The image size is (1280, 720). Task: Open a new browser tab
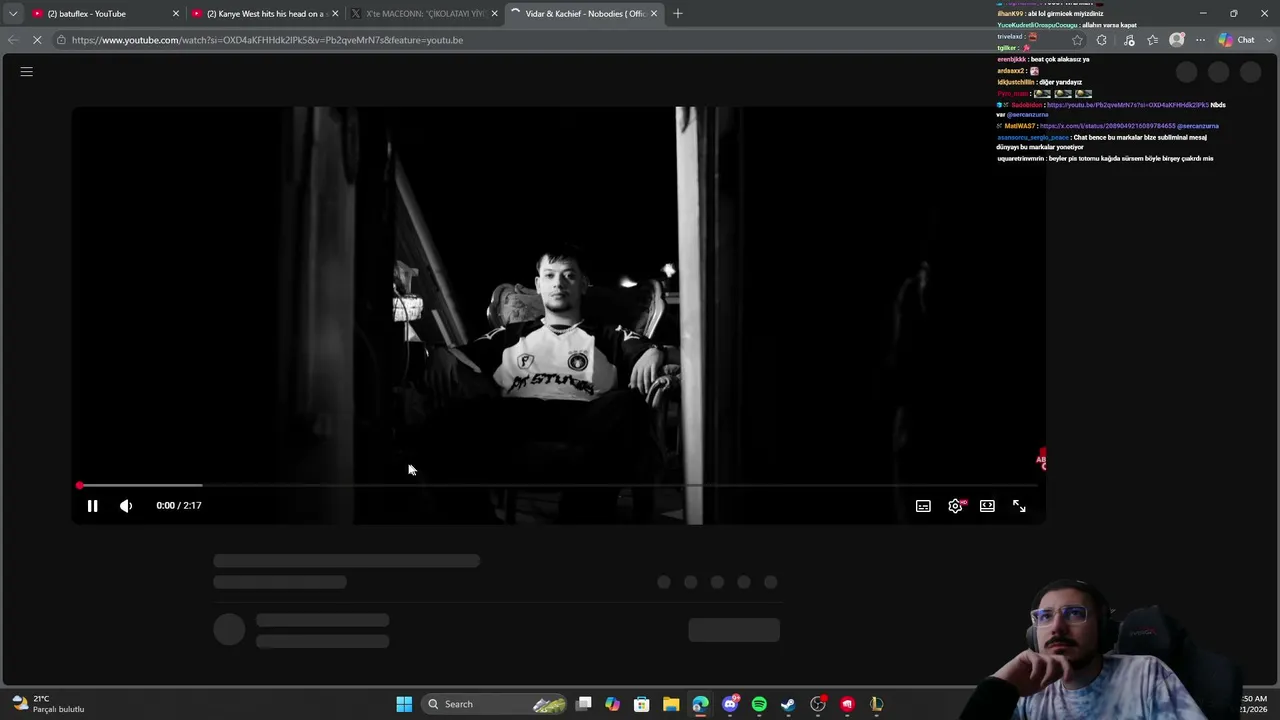(678, 14)
